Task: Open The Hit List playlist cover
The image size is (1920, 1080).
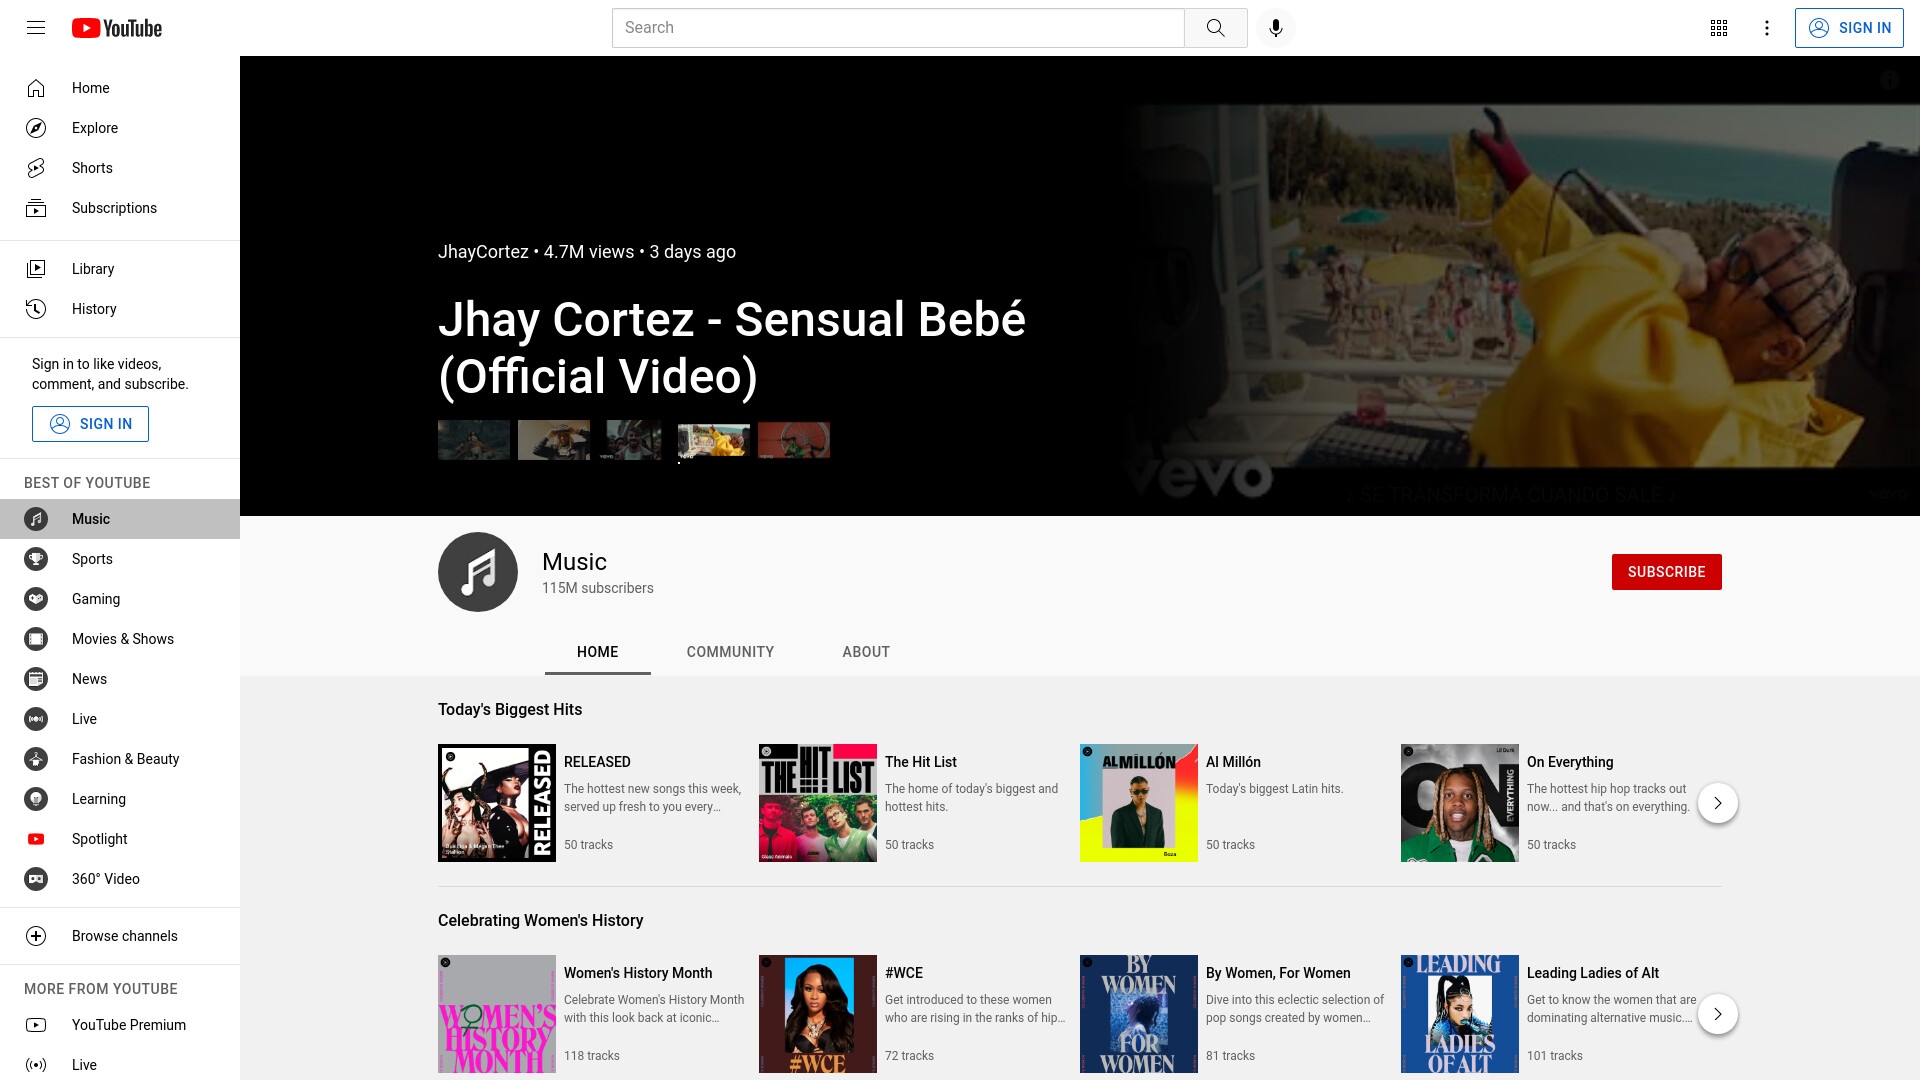Action: pos(818,803)
